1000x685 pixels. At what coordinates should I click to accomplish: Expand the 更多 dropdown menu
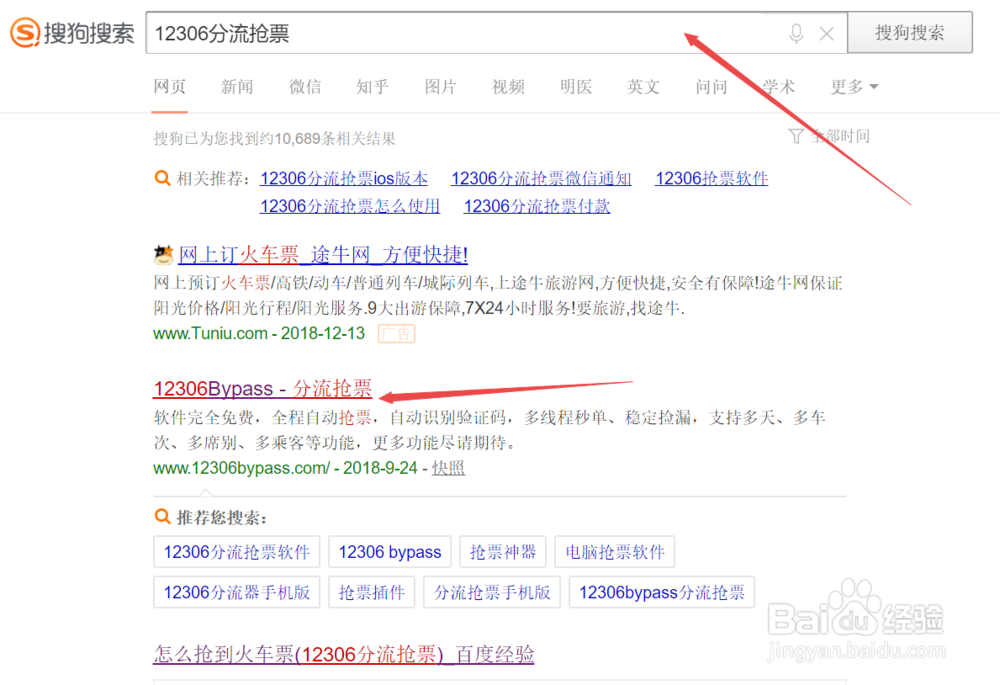point(854,87)
